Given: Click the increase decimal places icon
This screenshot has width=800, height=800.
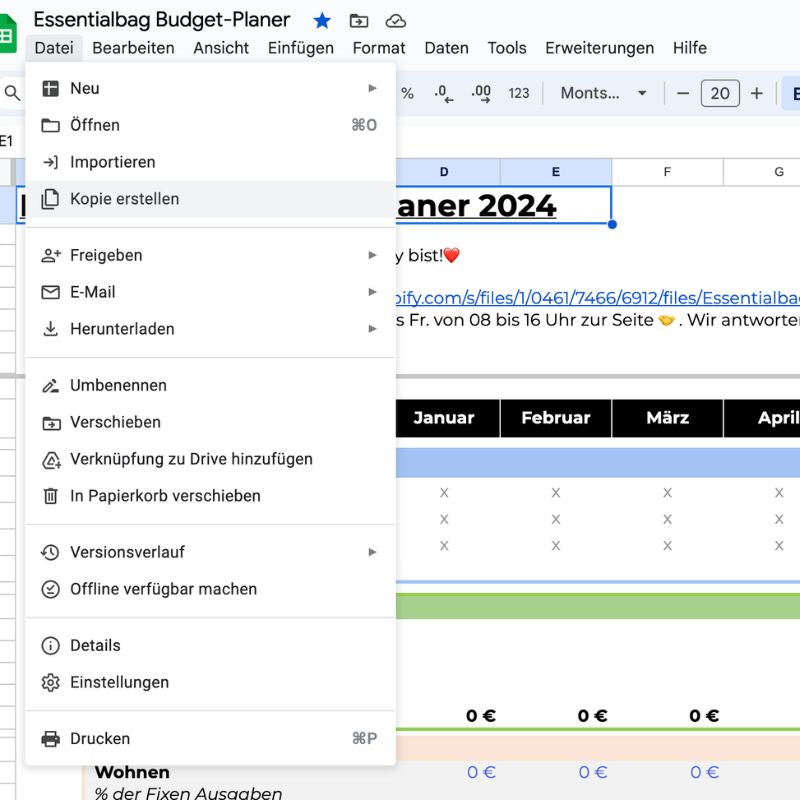Looking at the screenshot, I should (481, 93).
